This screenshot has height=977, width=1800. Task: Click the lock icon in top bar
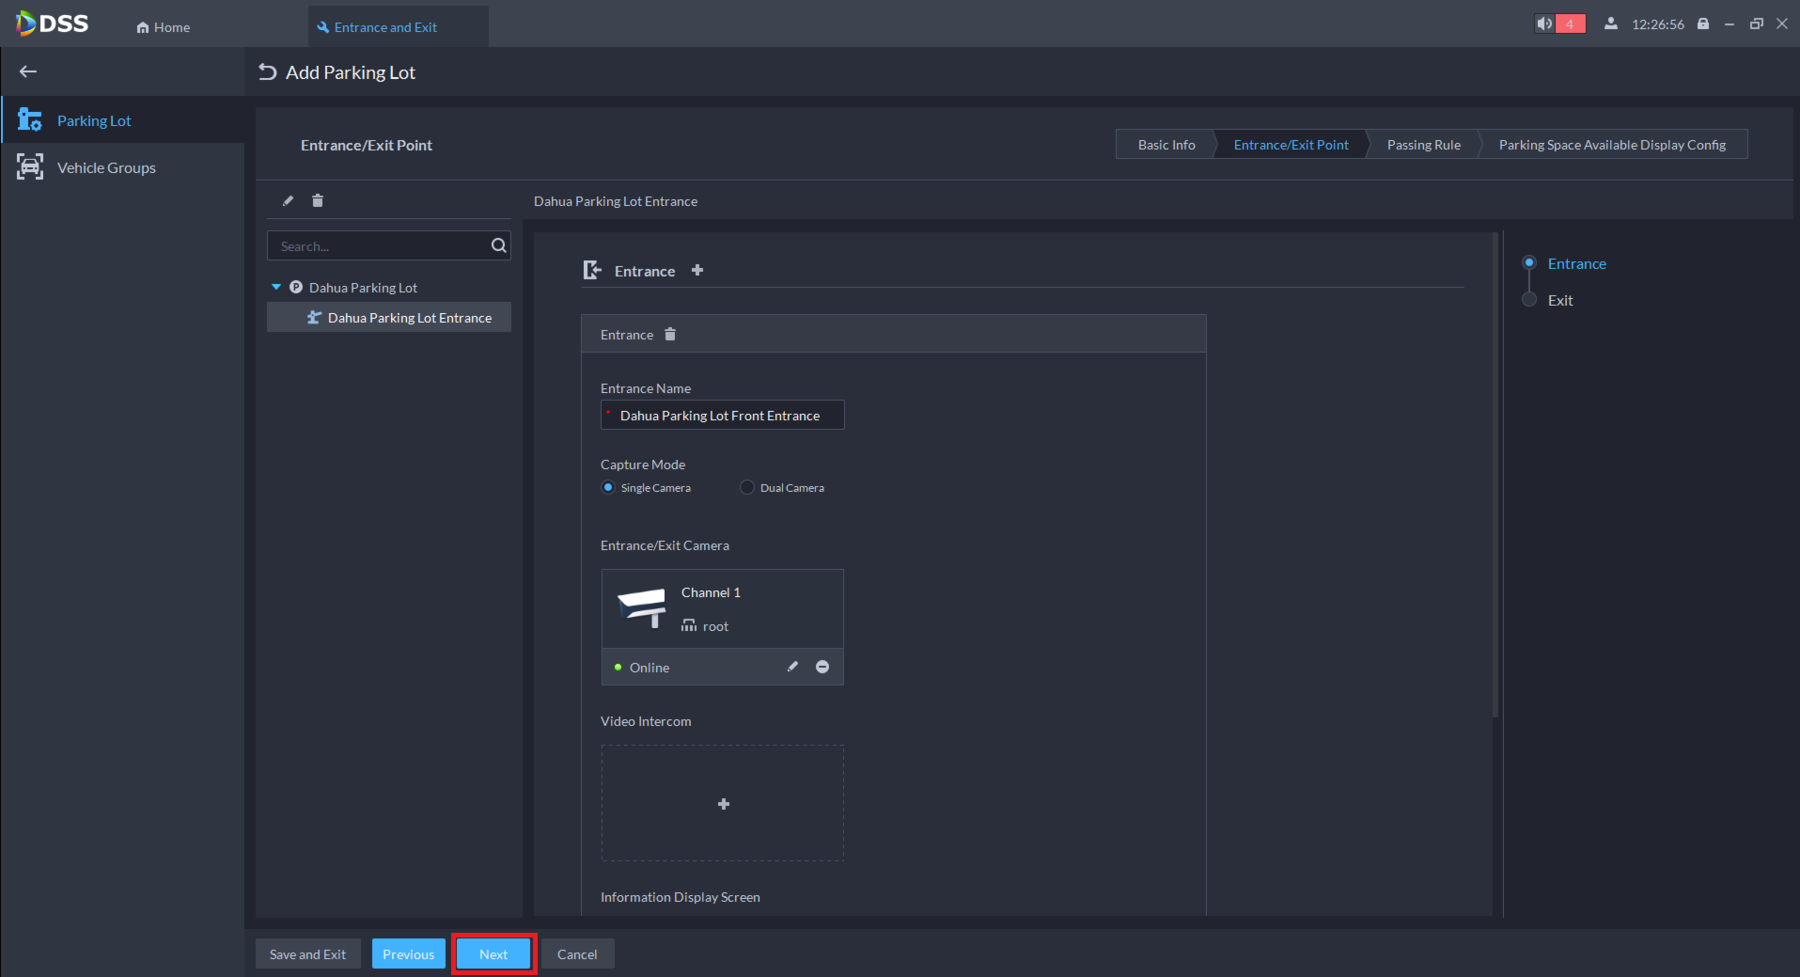1703,24
